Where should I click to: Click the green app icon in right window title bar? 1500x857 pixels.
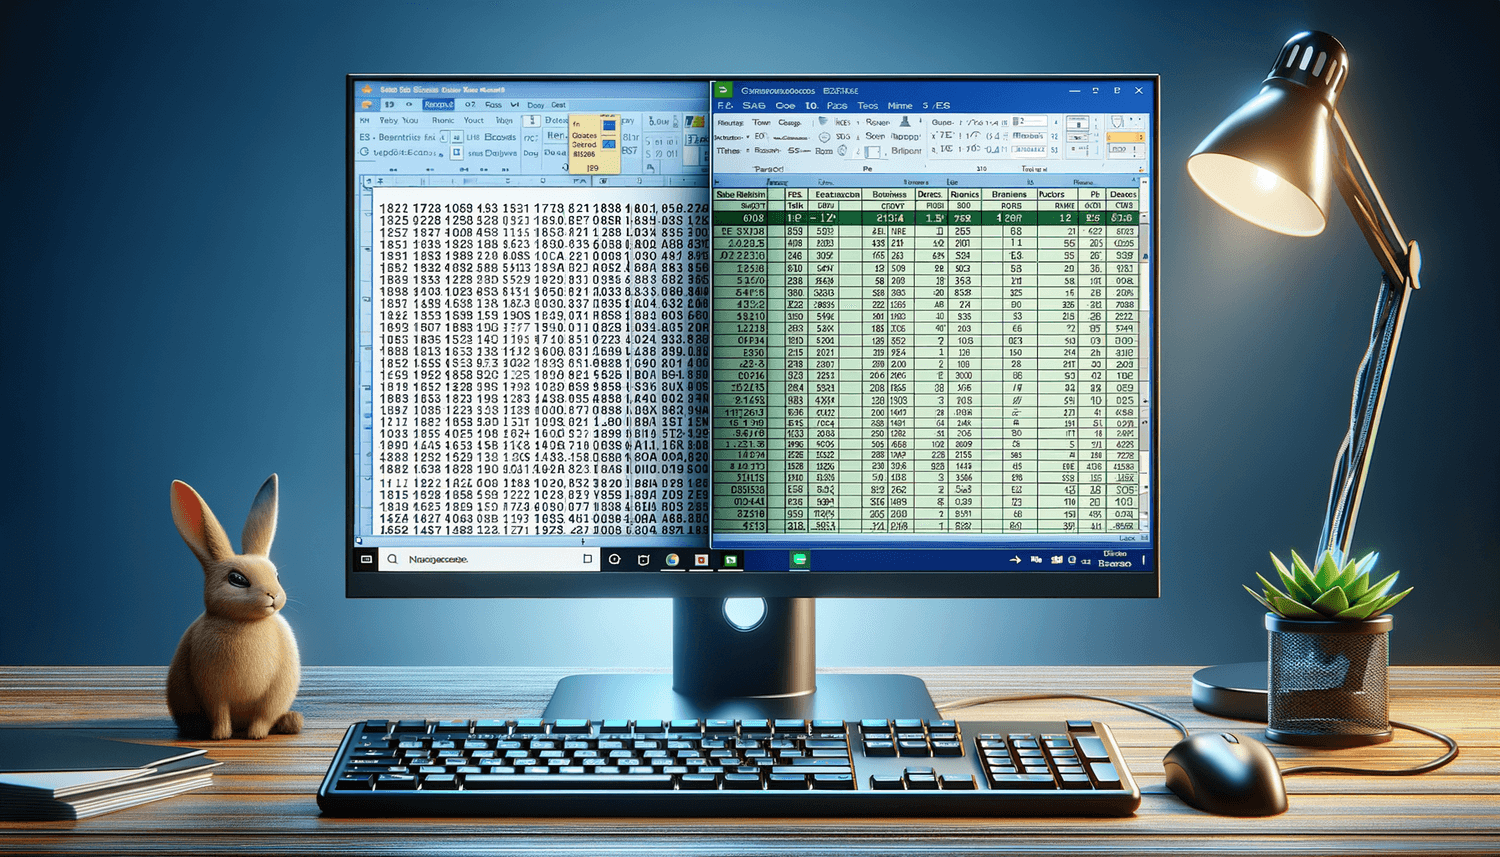724,90
